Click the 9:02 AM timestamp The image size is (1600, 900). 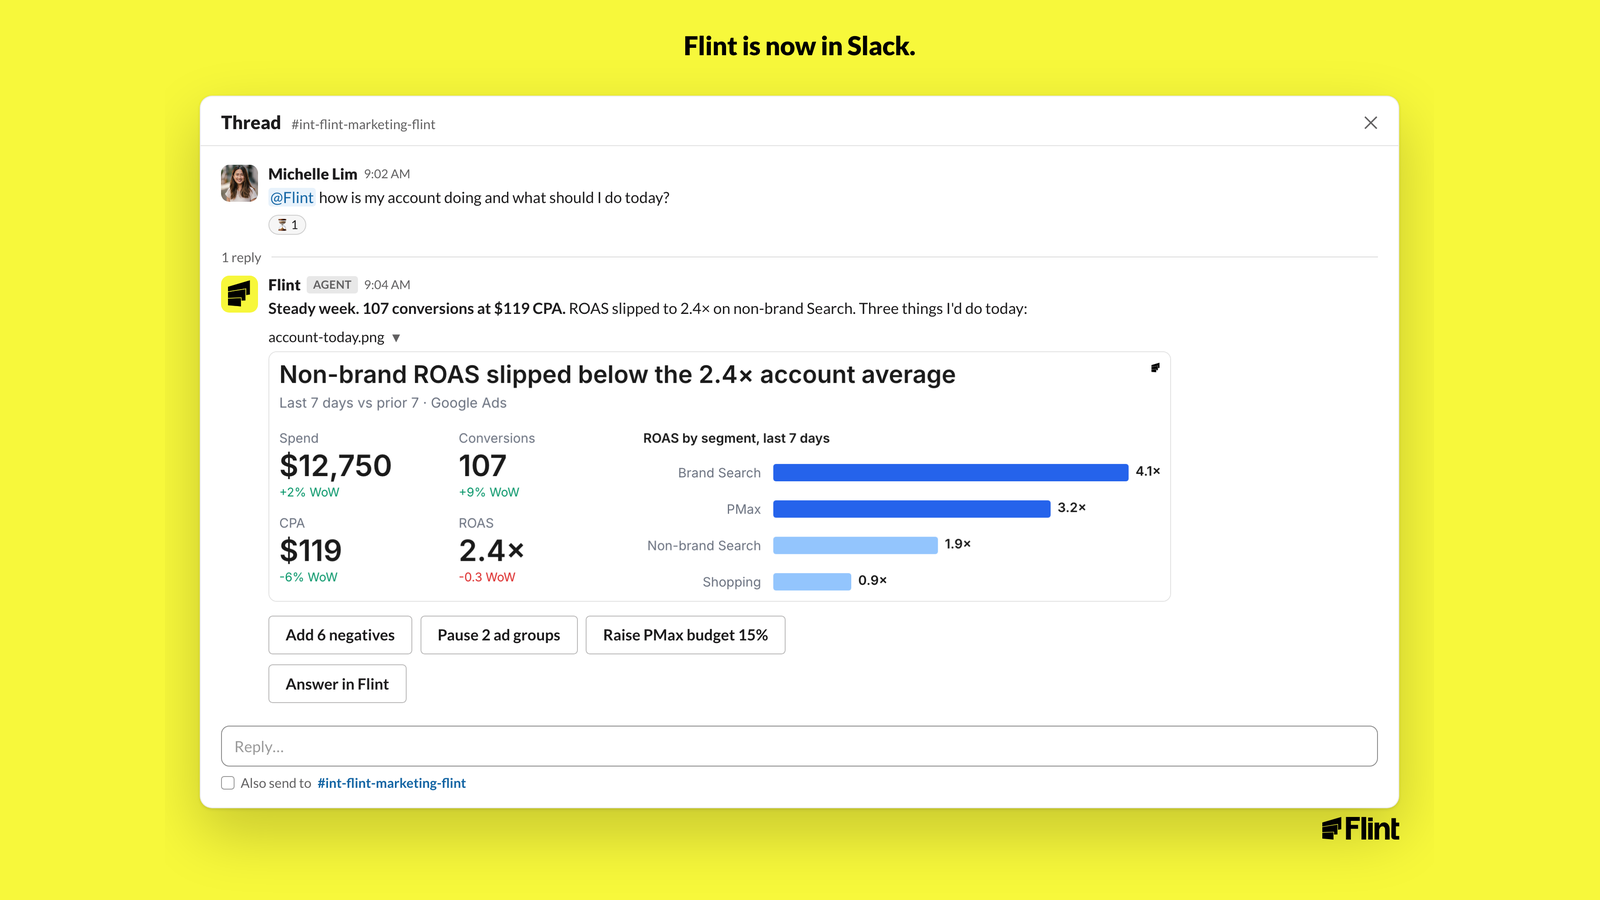click(x=387, y=174)
